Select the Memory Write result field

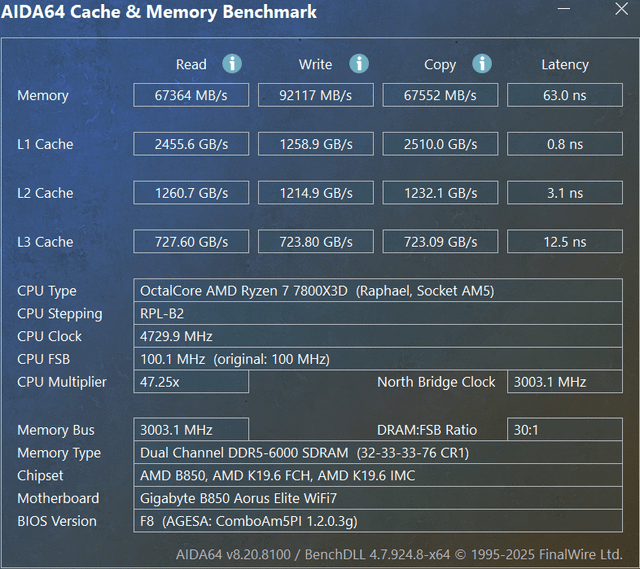(x=315, y=96)
